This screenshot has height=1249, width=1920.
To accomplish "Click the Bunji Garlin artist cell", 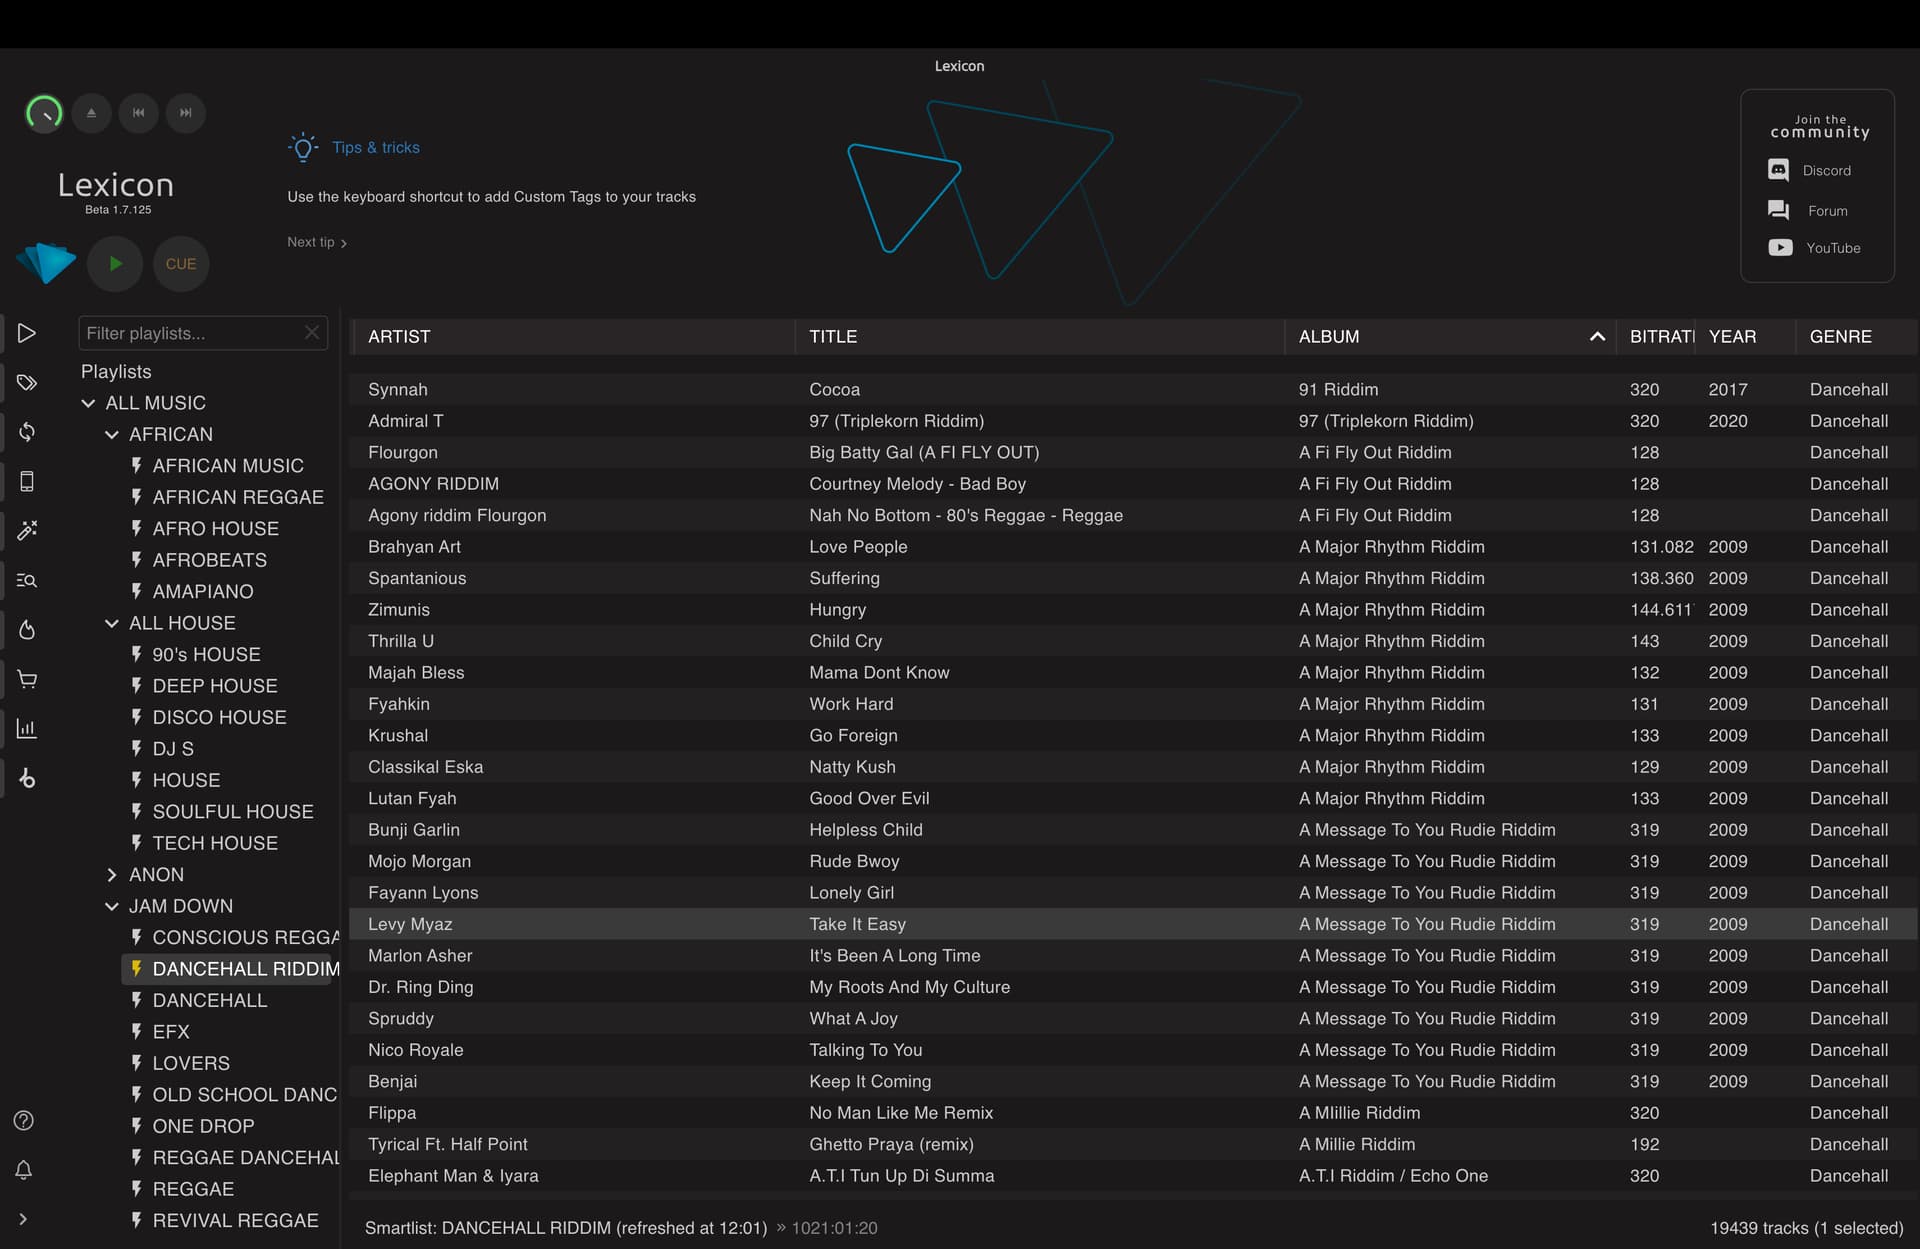I will point(414,830).
